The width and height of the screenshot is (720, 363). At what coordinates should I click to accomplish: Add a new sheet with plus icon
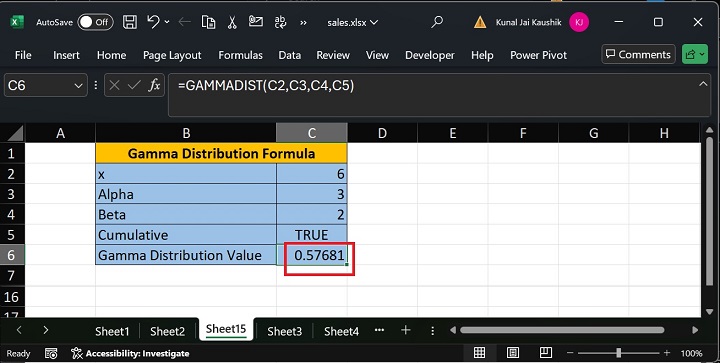click(x=405, y=330)
